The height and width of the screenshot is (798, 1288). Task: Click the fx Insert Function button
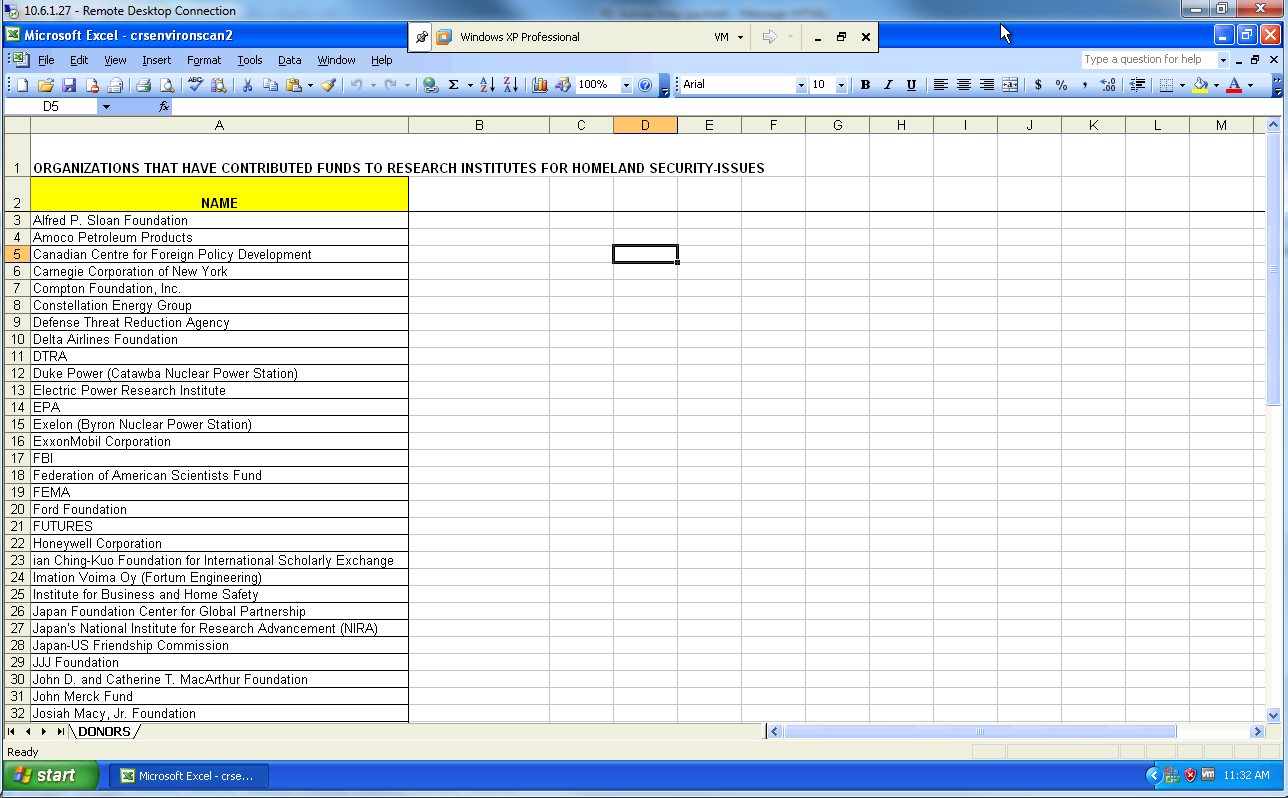click(164, 106)
